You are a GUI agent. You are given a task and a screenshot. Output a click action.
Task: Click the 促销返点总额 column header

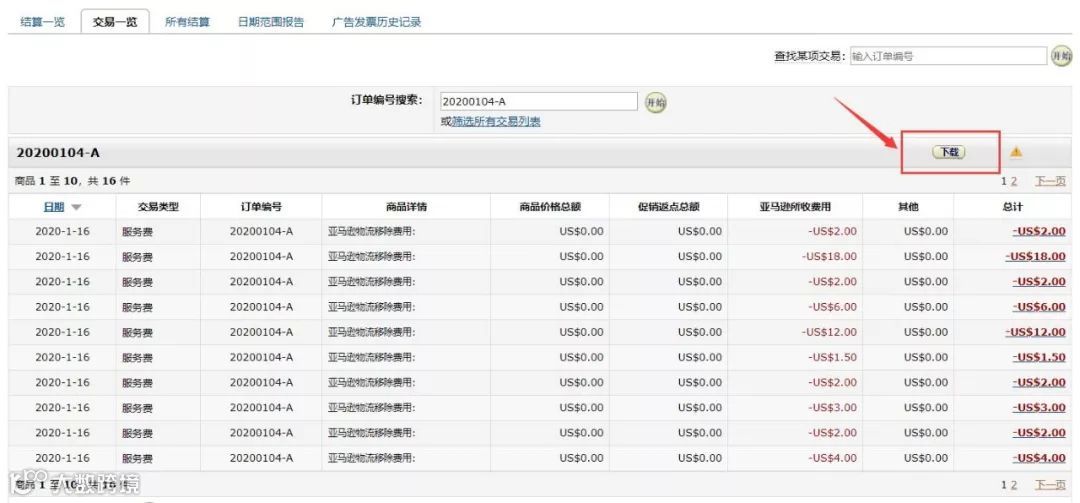tap(669, 207)
